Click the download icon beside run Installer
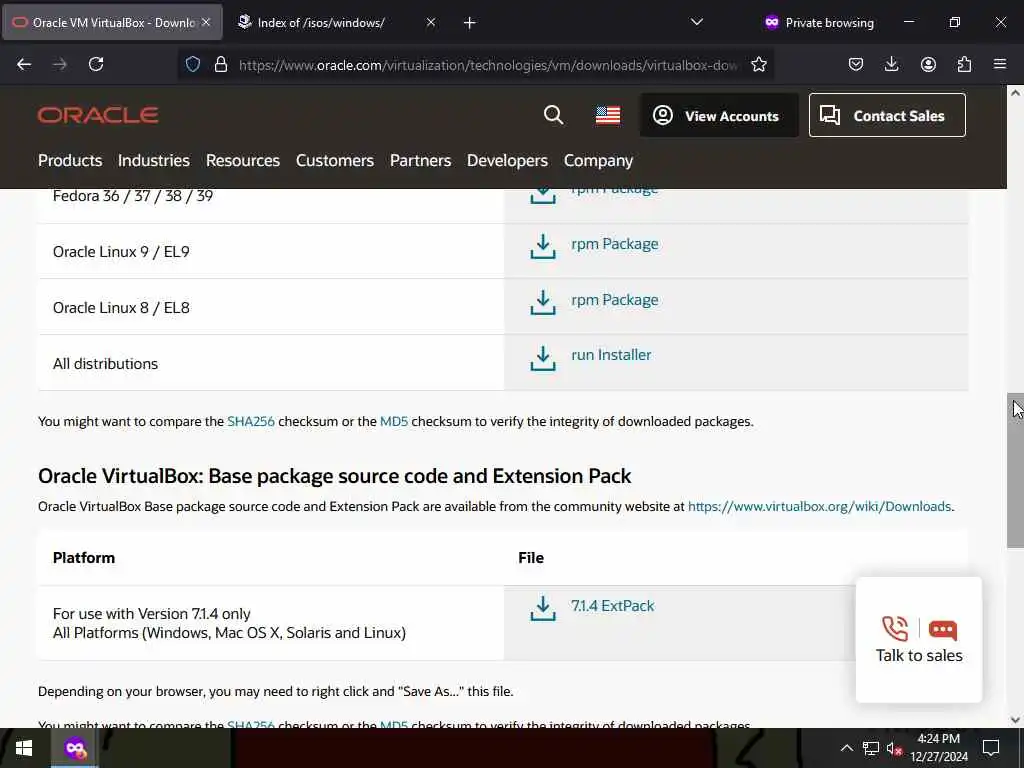The image size is (1024, 768). tap(543, 358)
